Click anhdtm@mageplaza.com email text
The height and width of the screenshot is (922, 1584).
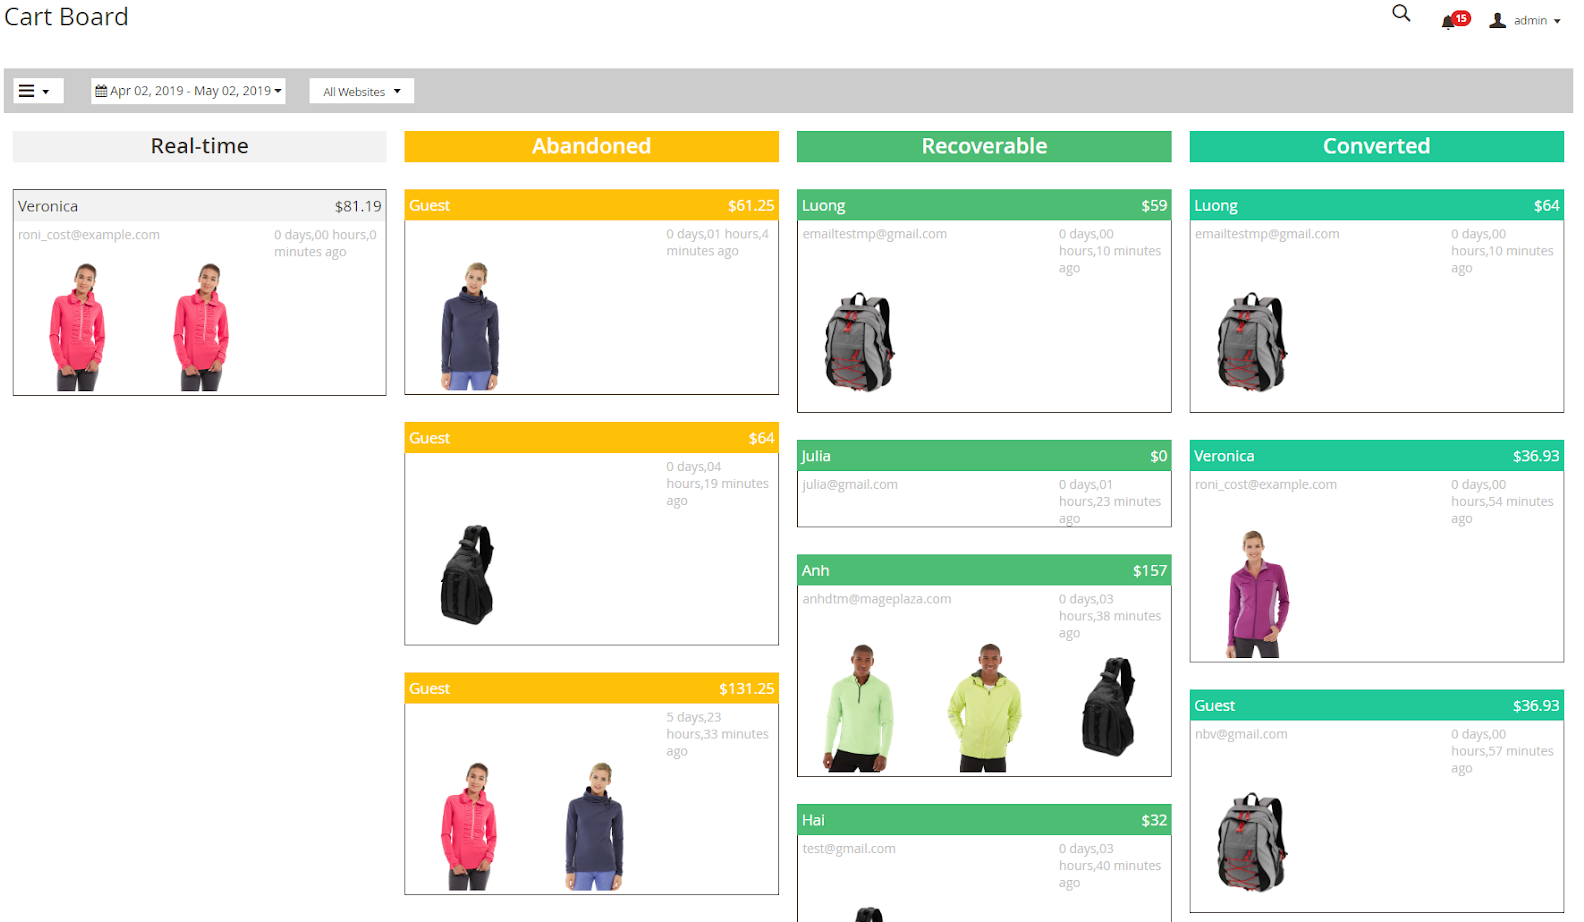coord(877,599)
